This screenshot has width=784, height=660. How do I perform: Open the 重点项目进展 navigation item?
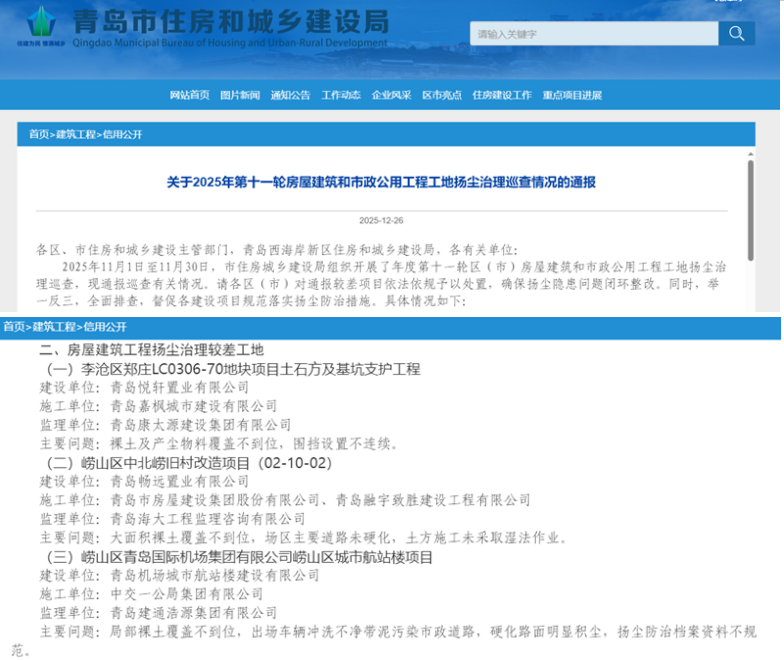[572, 95]
